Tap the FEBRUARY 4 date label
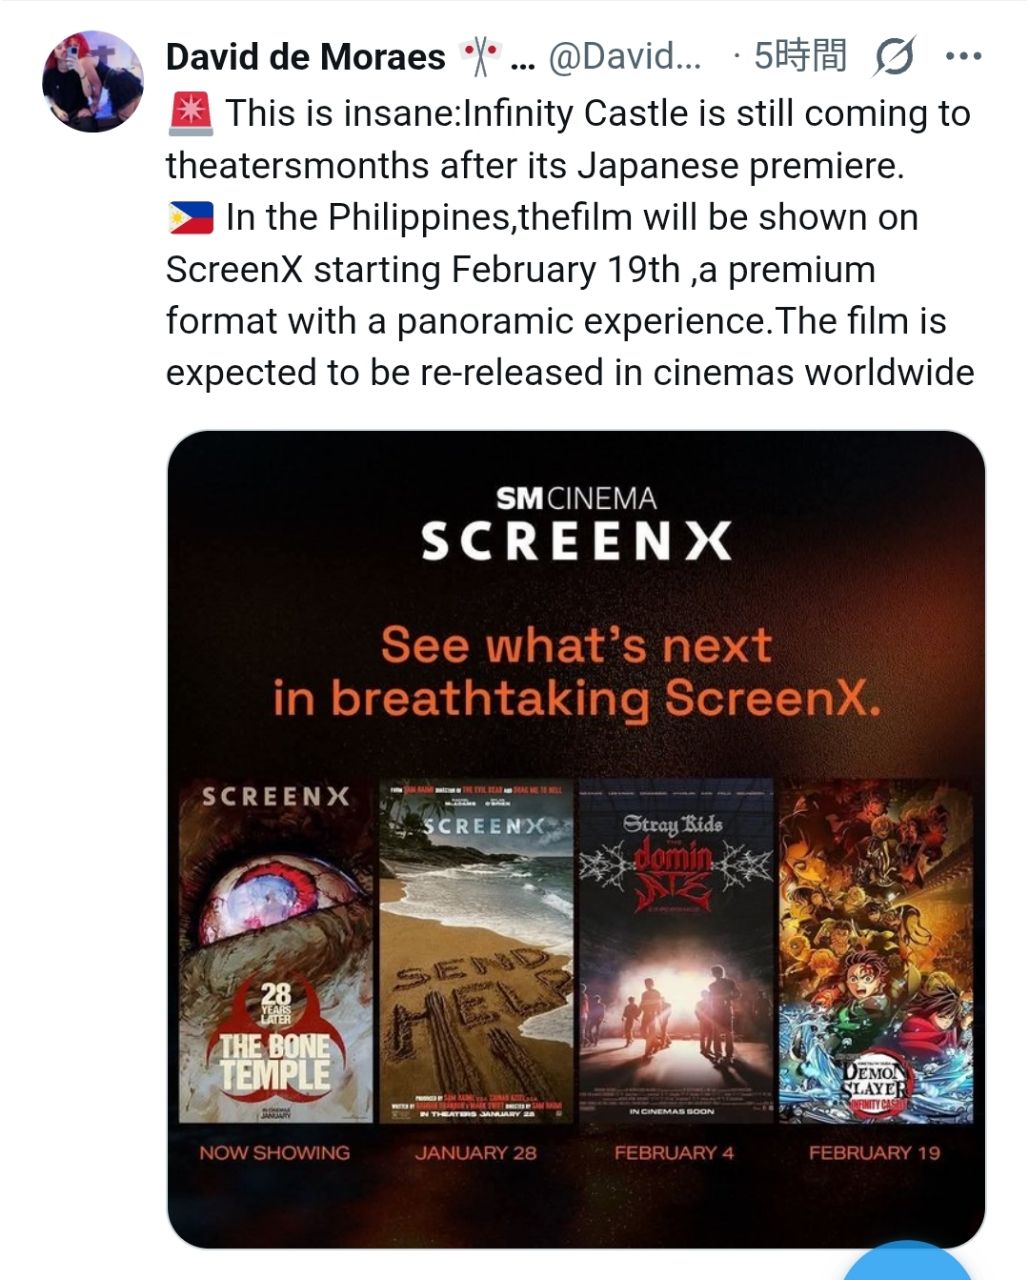The image size is (1028, 1280). (674, 1152)
